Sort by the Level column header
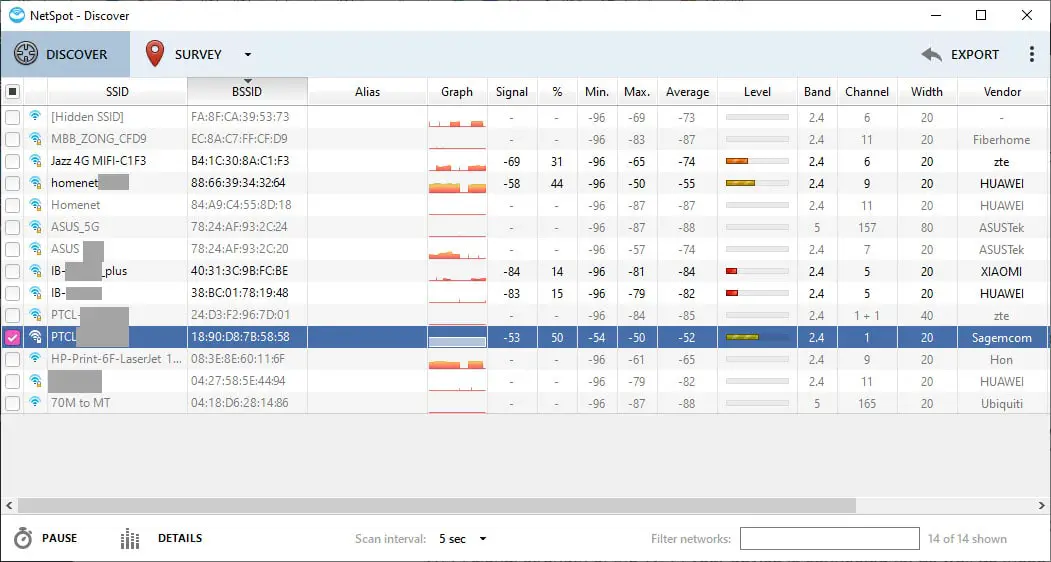This screenshot has width=1051, height=562. pyautogui.click(x=757, y=92)
